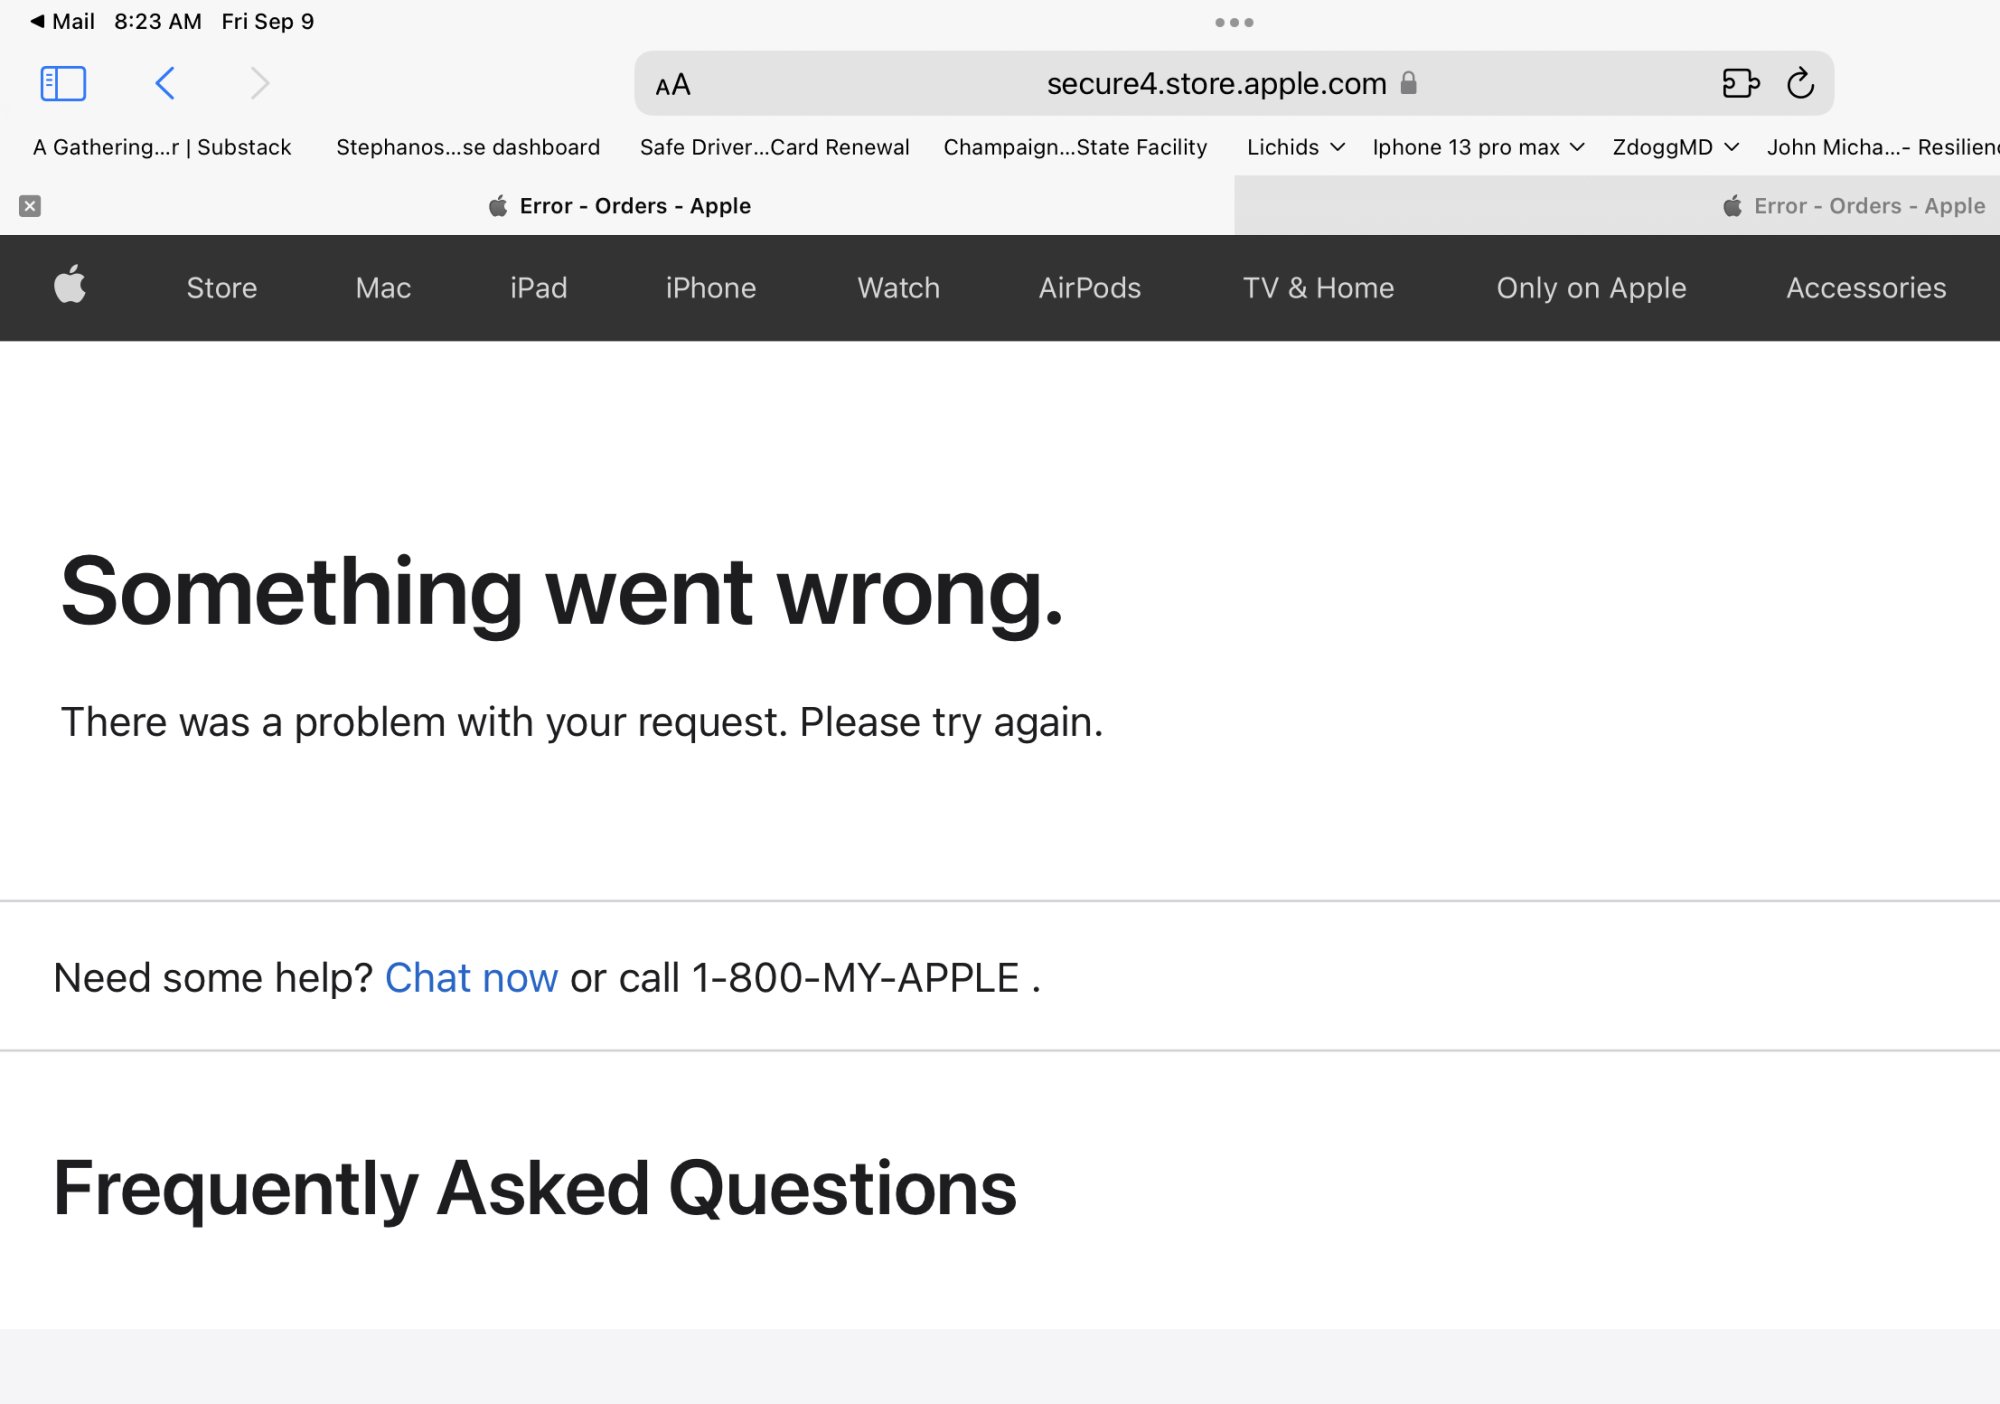This screenshot has height=1404, width=2000.
Task: Tap the forward navigation arrow
Action: coord(259,83)
